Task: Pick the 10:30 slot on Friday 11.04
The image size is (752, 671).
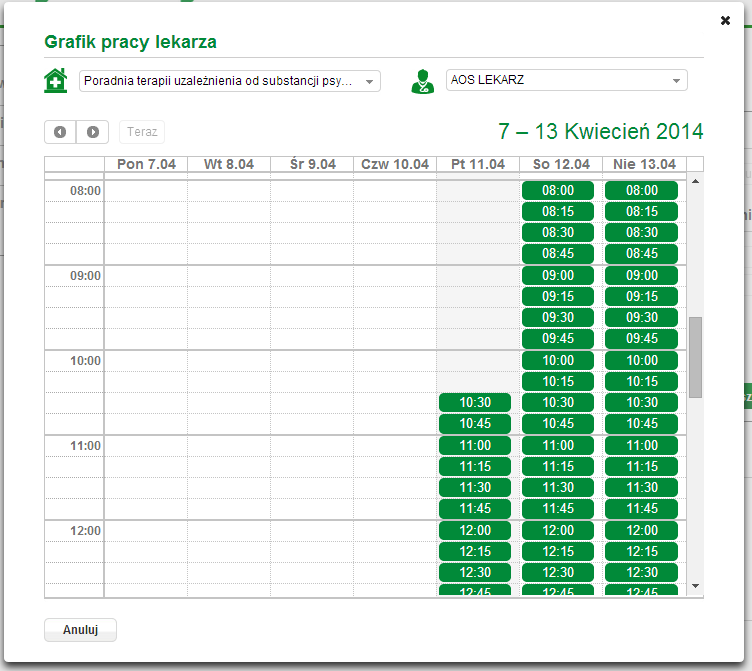Action: coord(475,402)
